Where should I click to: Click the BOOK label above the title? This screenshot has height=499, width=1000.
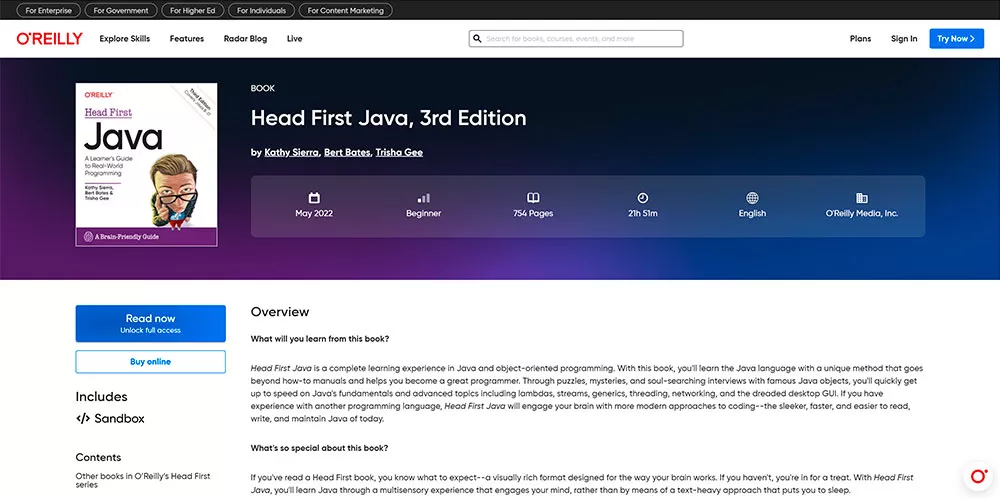point(263,89)
